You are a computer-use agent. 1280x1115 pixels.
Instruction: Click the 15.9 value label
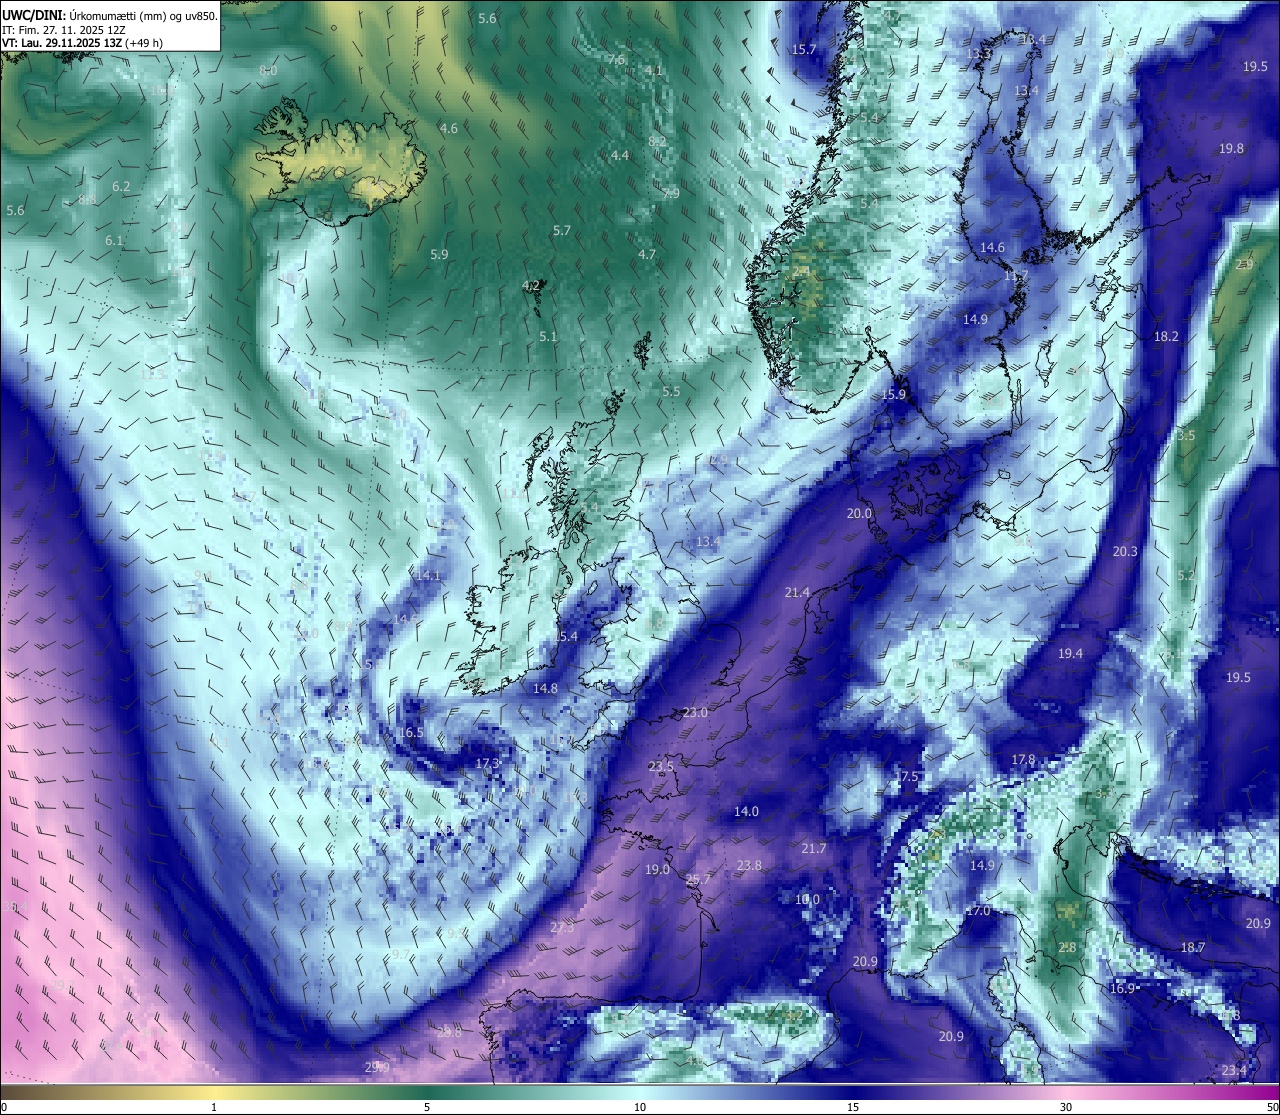click(x=893, y=395)
